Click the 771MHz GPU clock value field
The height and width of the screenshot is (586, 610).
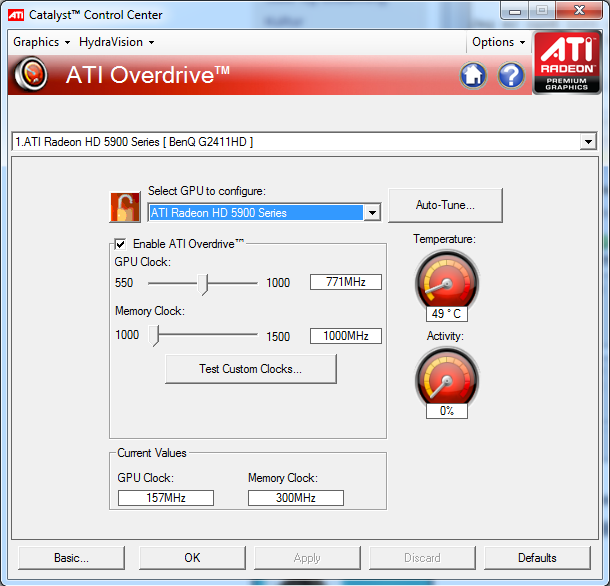[345, 282]
